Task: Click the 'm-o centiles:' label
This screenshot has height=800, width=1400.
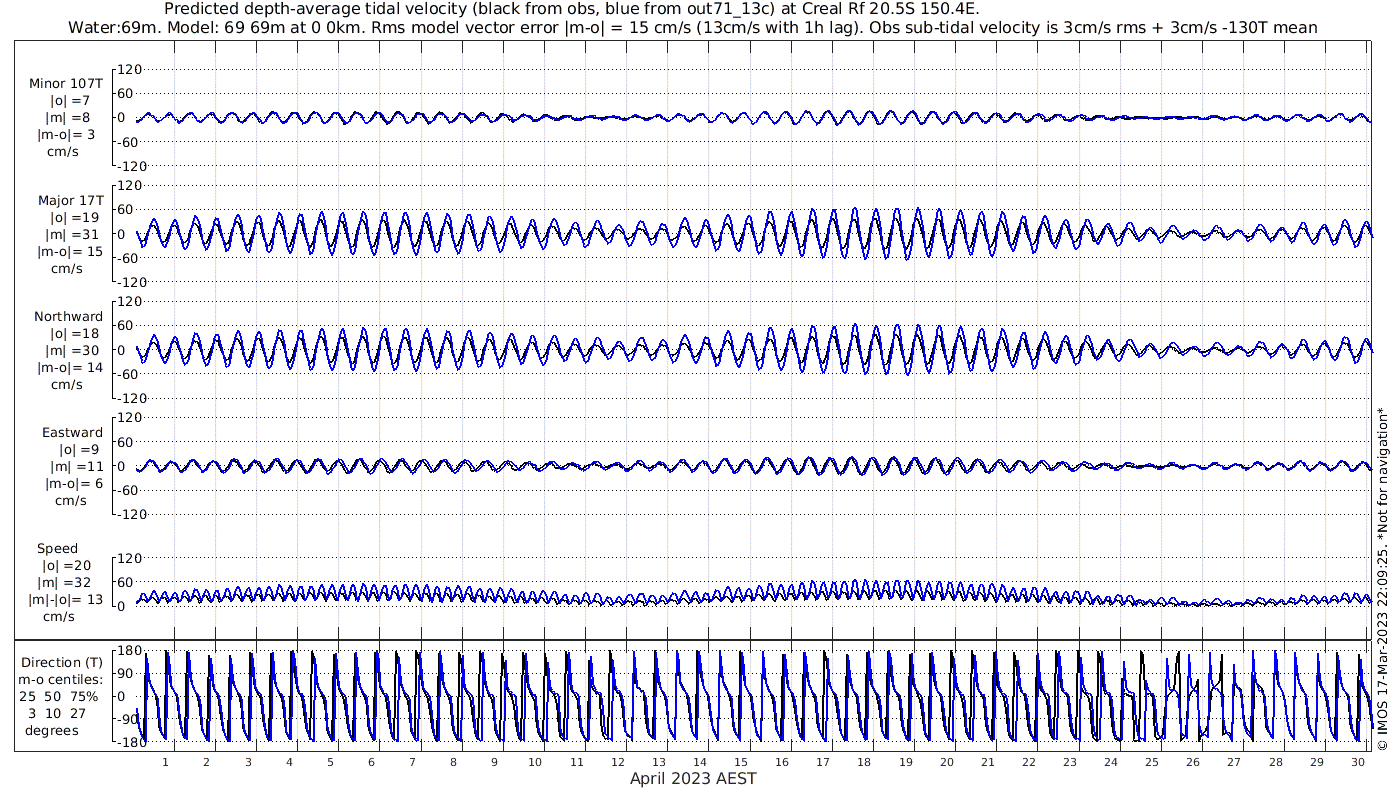Action: [62, 679]
